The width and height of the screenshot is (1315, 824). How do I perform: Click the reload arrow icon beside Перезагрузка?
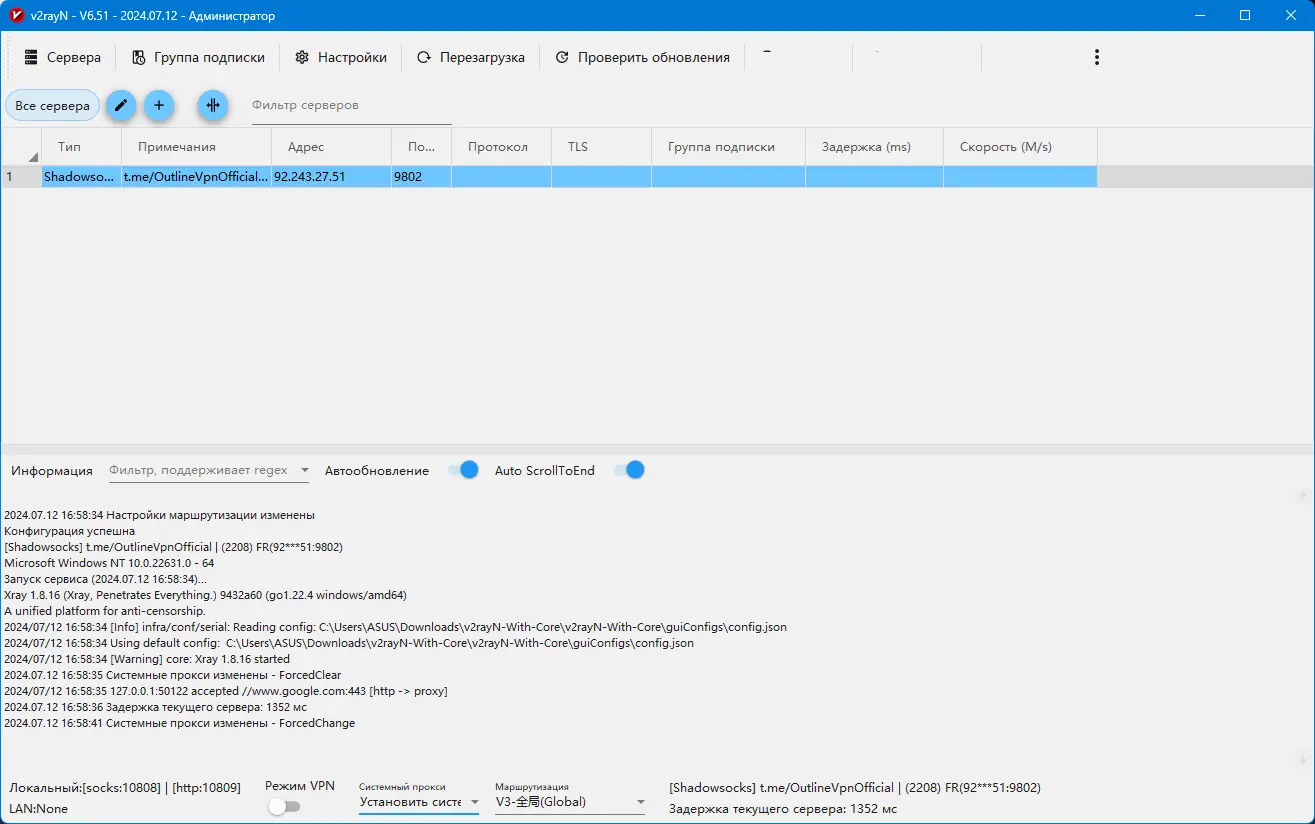pyautogui.click(x=424, y=58)
